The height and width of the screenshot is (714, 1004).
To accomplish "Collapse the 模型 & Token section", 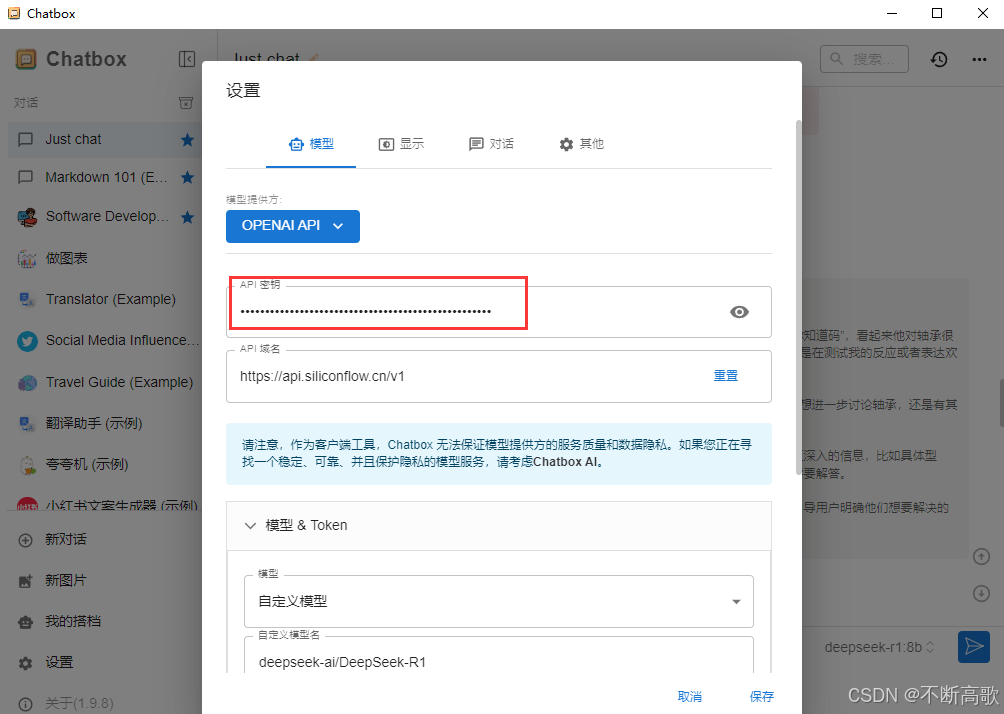I will [499, 526].
